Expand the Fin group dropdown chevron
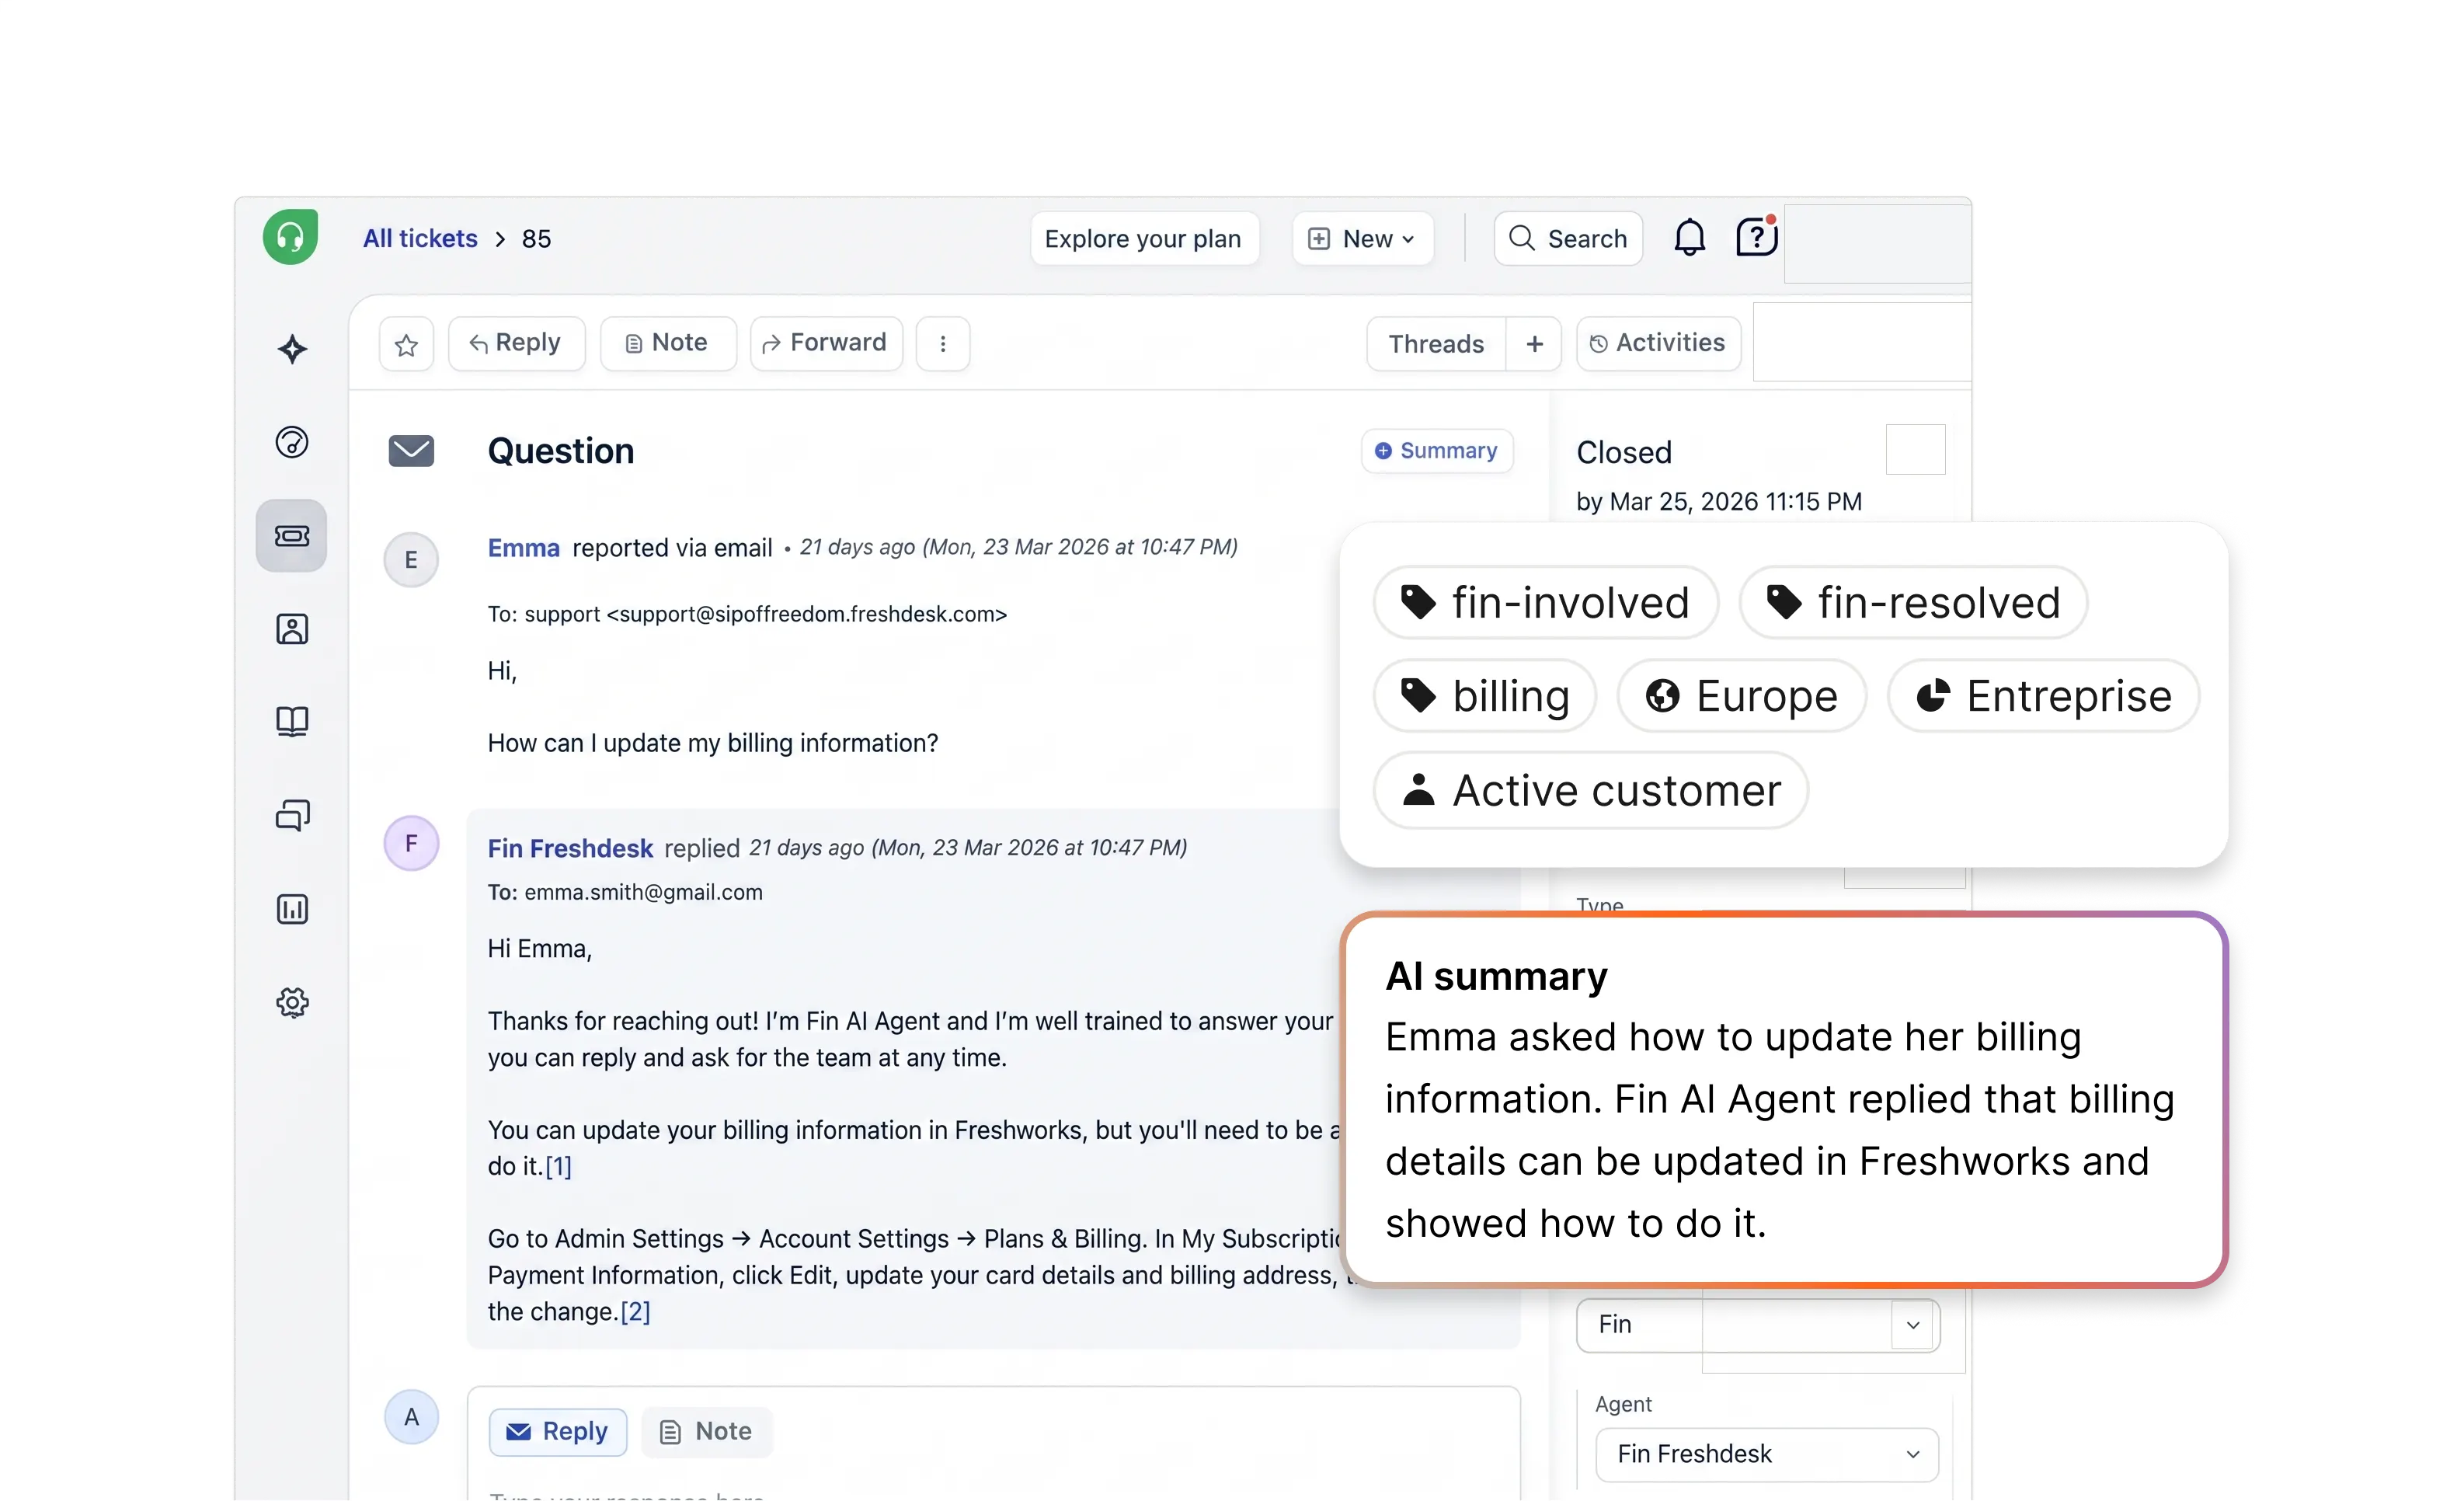The image size is (2464, 1501). coord(1912,1325)
